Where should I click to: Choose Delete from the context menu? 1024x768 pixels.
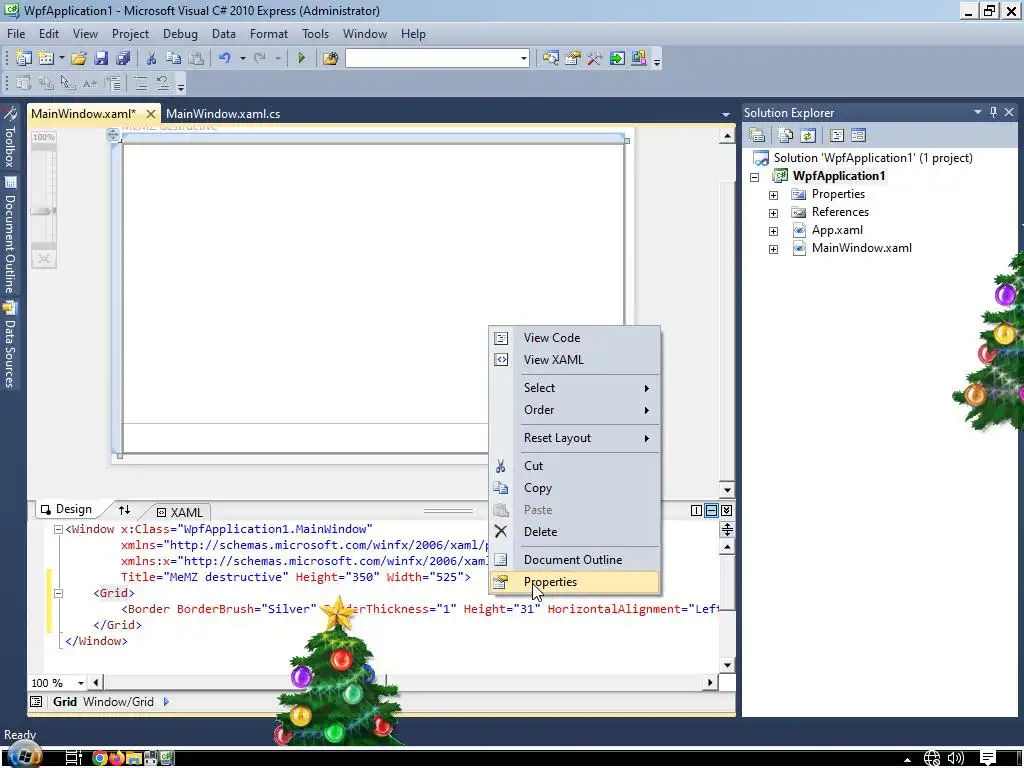(575, 532)
